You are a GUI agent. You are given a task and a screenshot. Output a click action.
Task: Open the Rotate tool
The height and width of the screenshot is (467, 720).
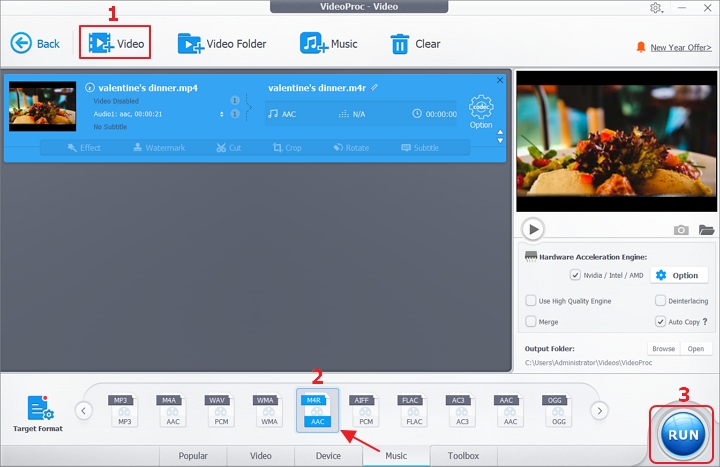(x=351, y=147)
